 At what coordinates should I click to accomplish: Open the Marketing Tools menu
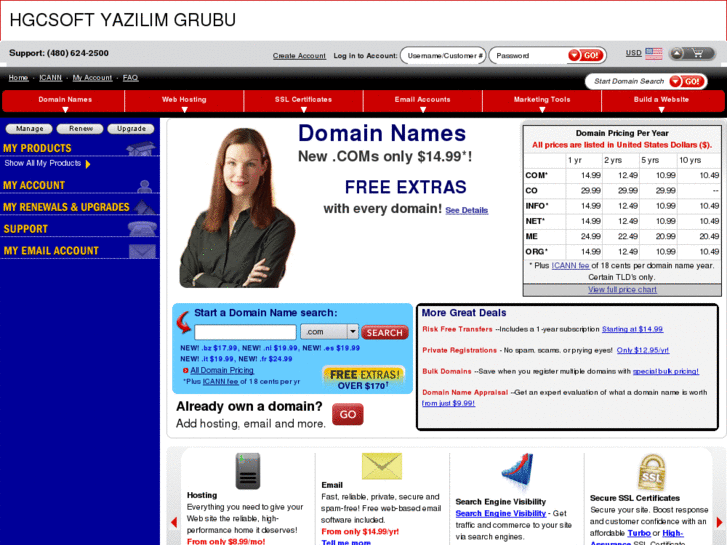click(542, 102)
